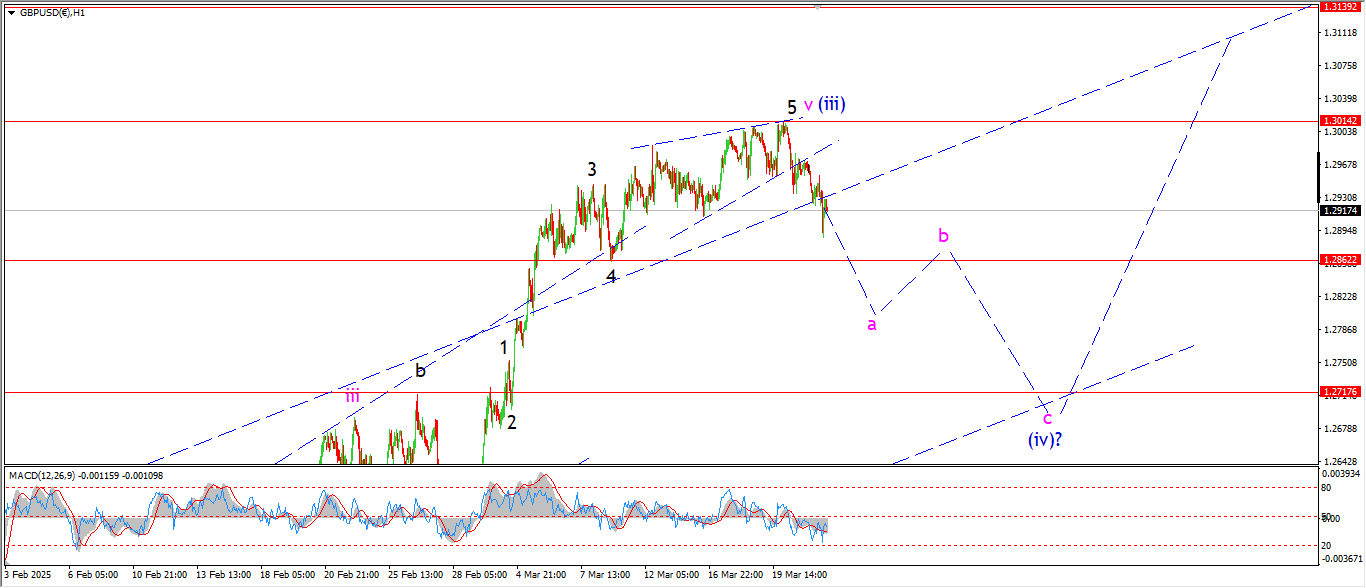The width and height of the screenshot is (1366, 588).
Task: Click the magenta projected wave label b
Action: [x=943, y=235]
